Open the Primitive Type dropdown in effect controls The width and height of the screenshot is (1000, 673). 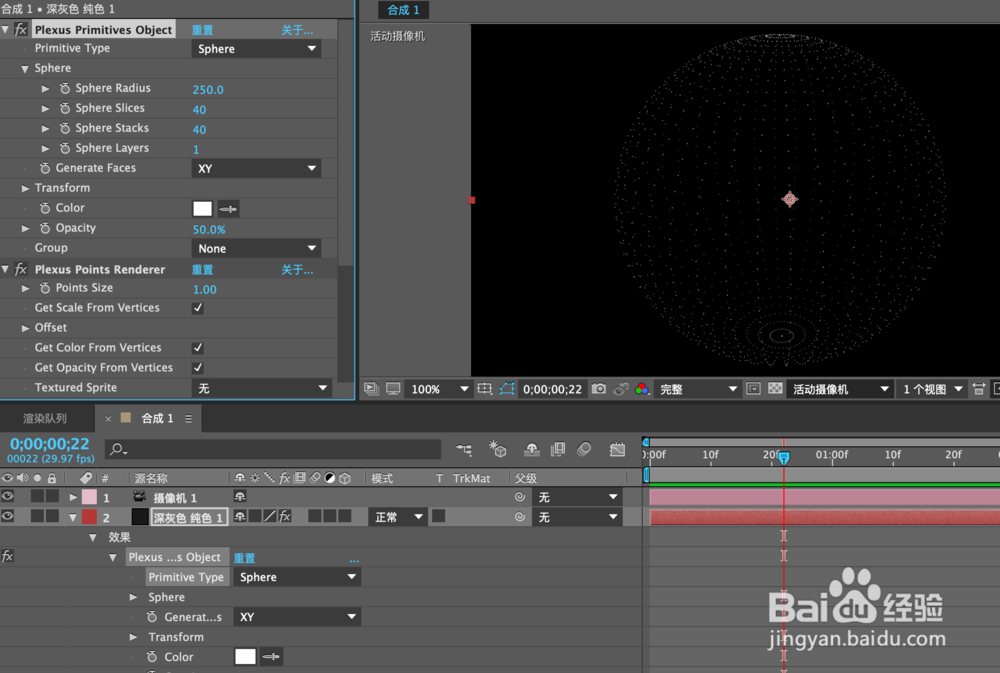[256, 48]
